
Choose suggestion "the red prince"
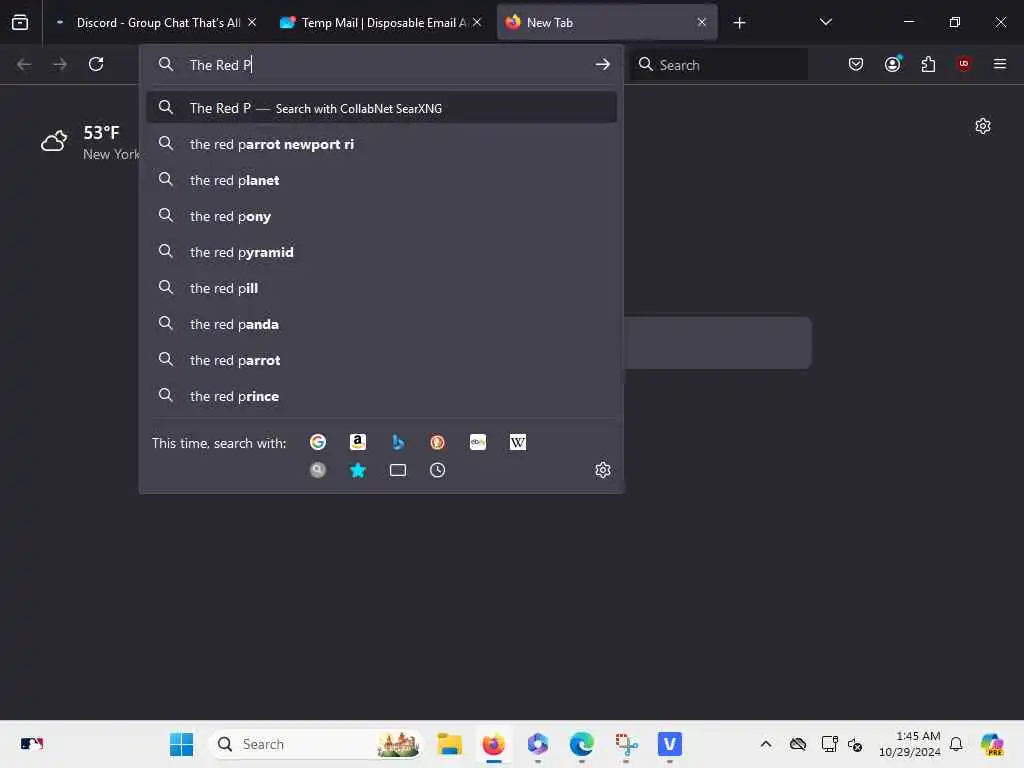[381, 396]
